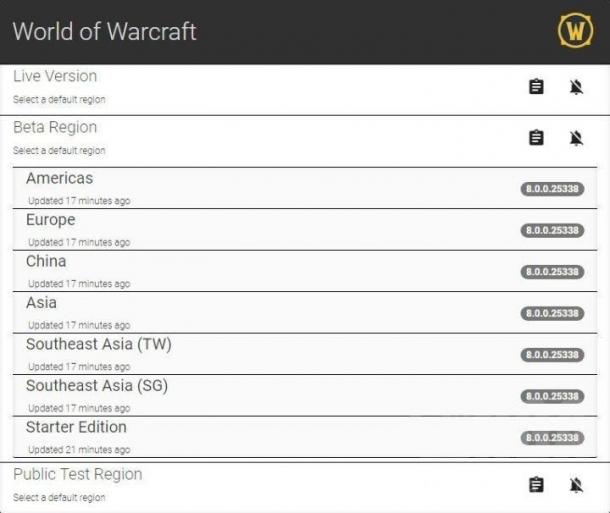Toggle notification bell for Live Version
Image resolution: width=610 pixels, height=513 pixels.
click(x=576, y=86)
